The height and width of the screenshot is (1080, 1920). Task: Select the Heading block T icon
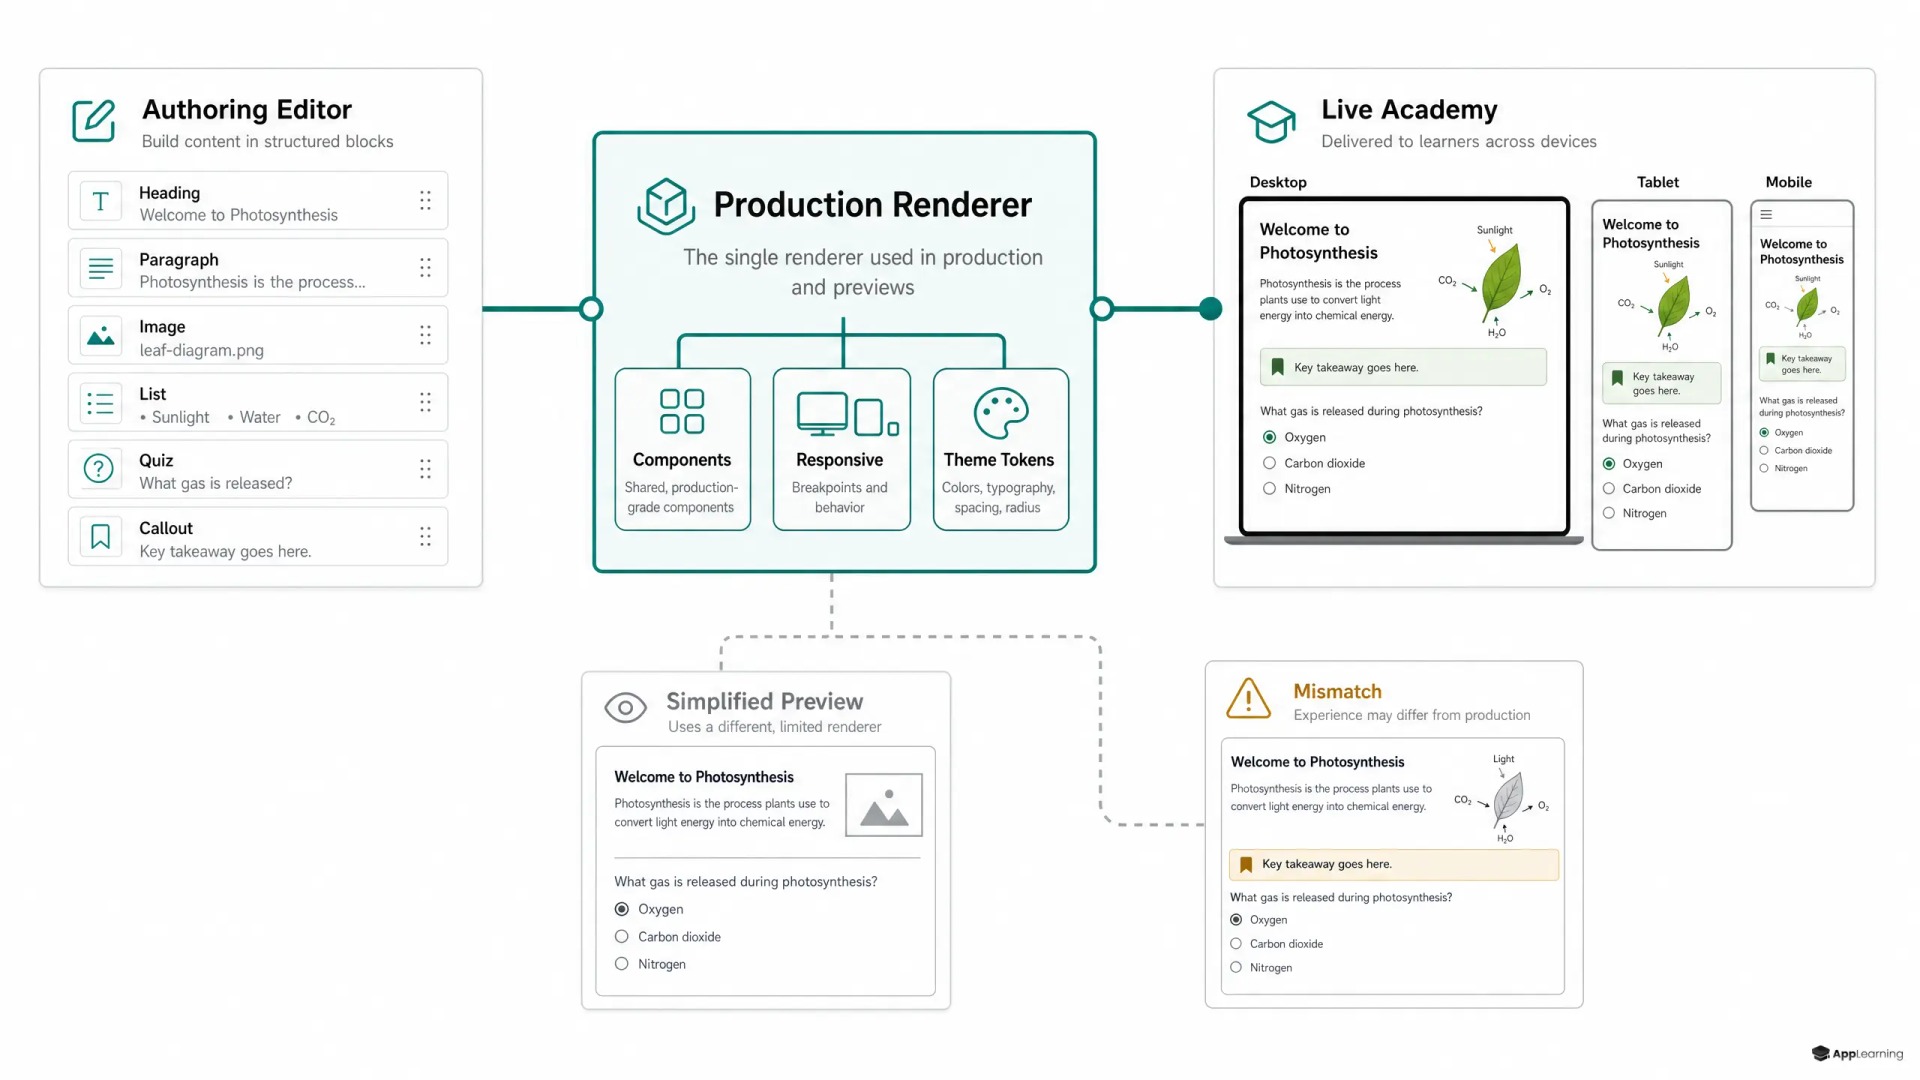point(100,202)
